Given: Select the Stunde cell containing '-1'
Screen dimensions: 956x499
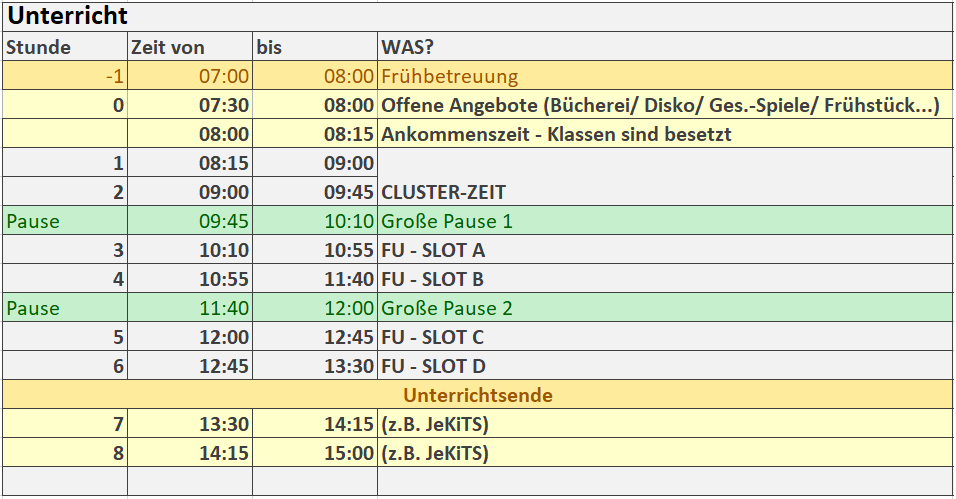Looking at the screenshot, I should (64, 76).
